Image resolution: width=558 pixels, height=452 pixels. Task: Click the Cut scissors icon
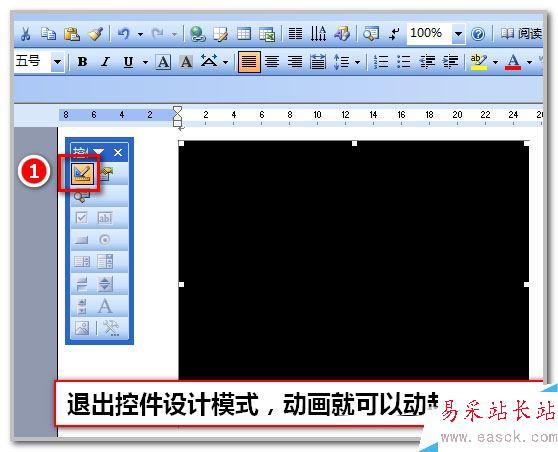(x=25, y=34)
